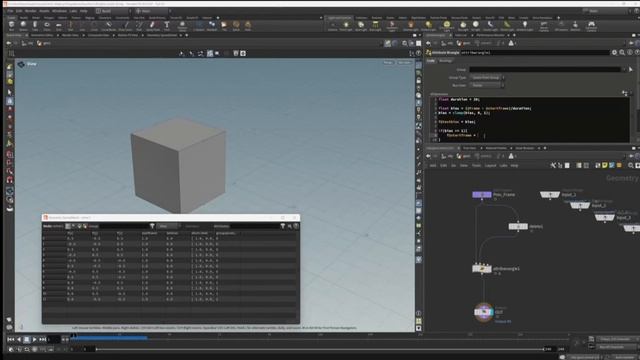Open the VEX snippet expression editor icon
640x360 pixels.
coord(624,93)
